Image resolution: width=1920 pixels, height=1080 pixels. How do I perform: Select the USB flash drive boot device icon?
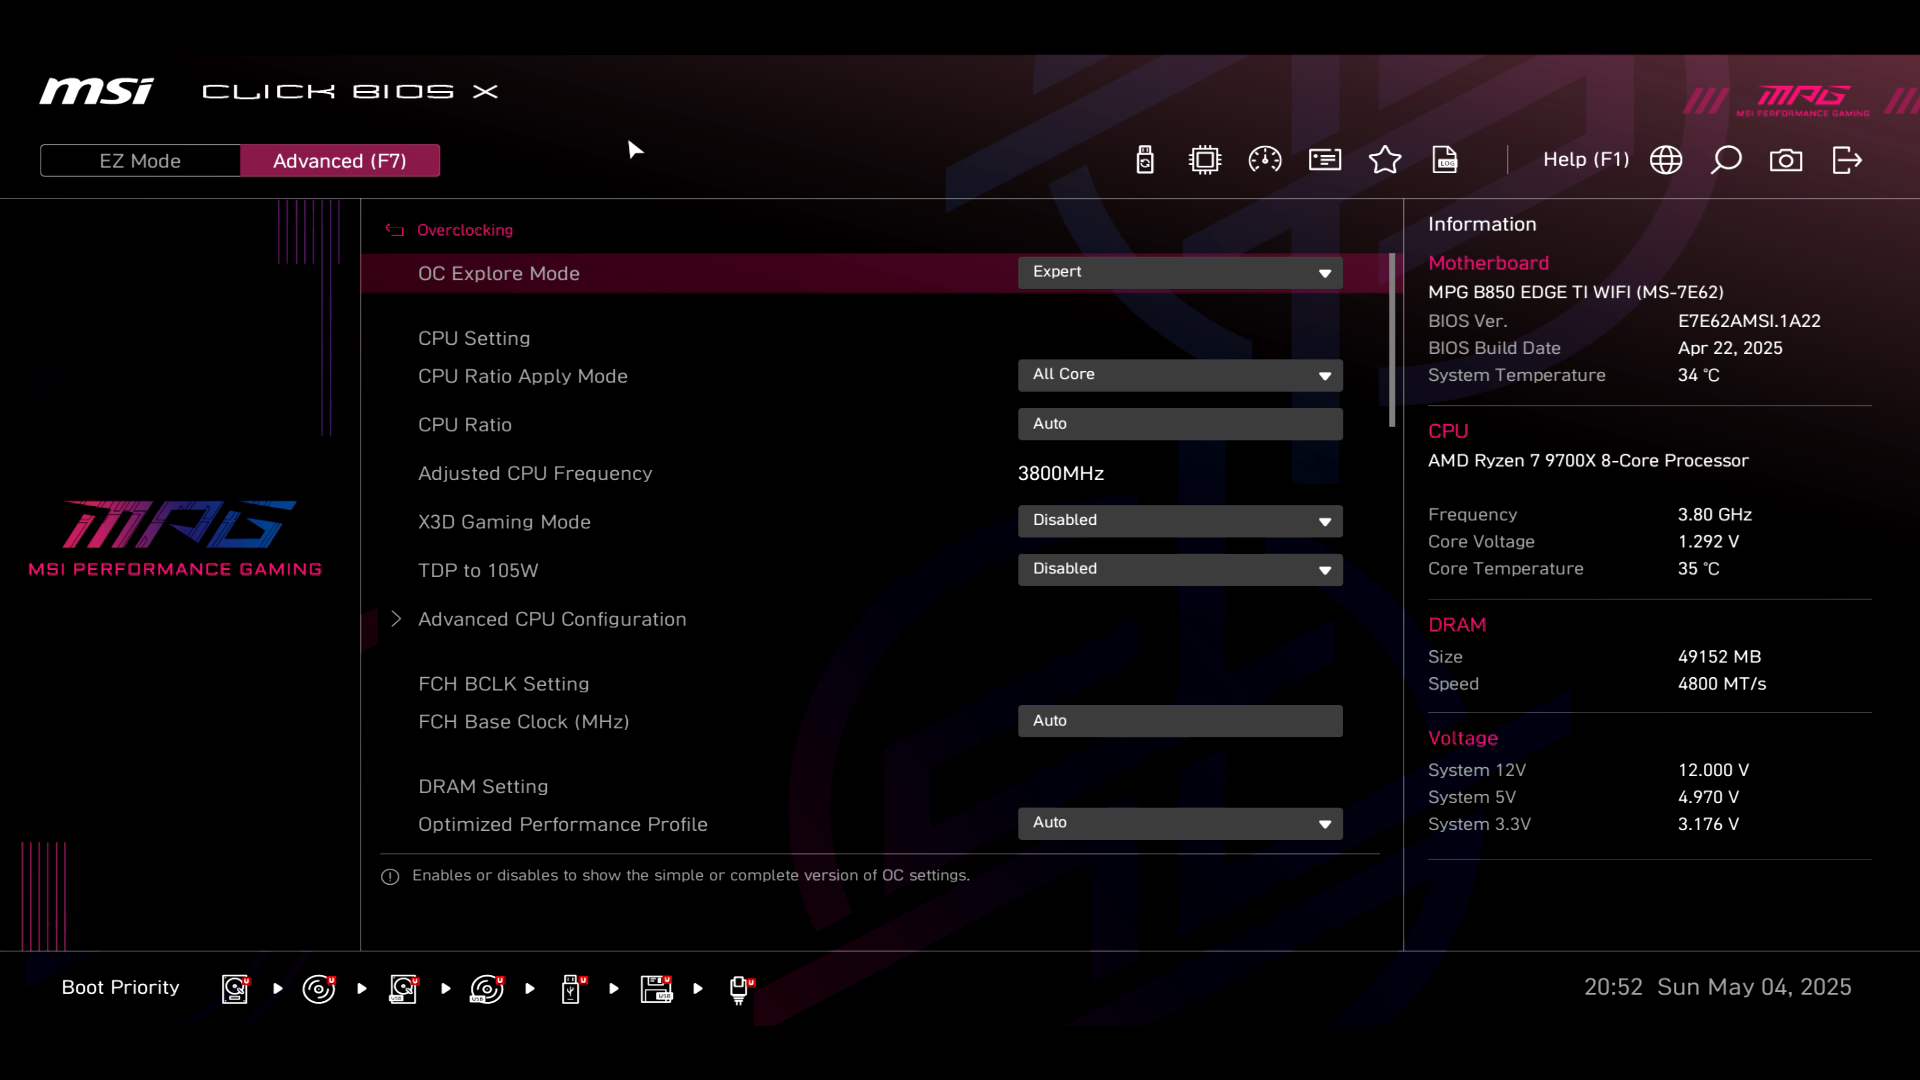[x=571, y=988]
